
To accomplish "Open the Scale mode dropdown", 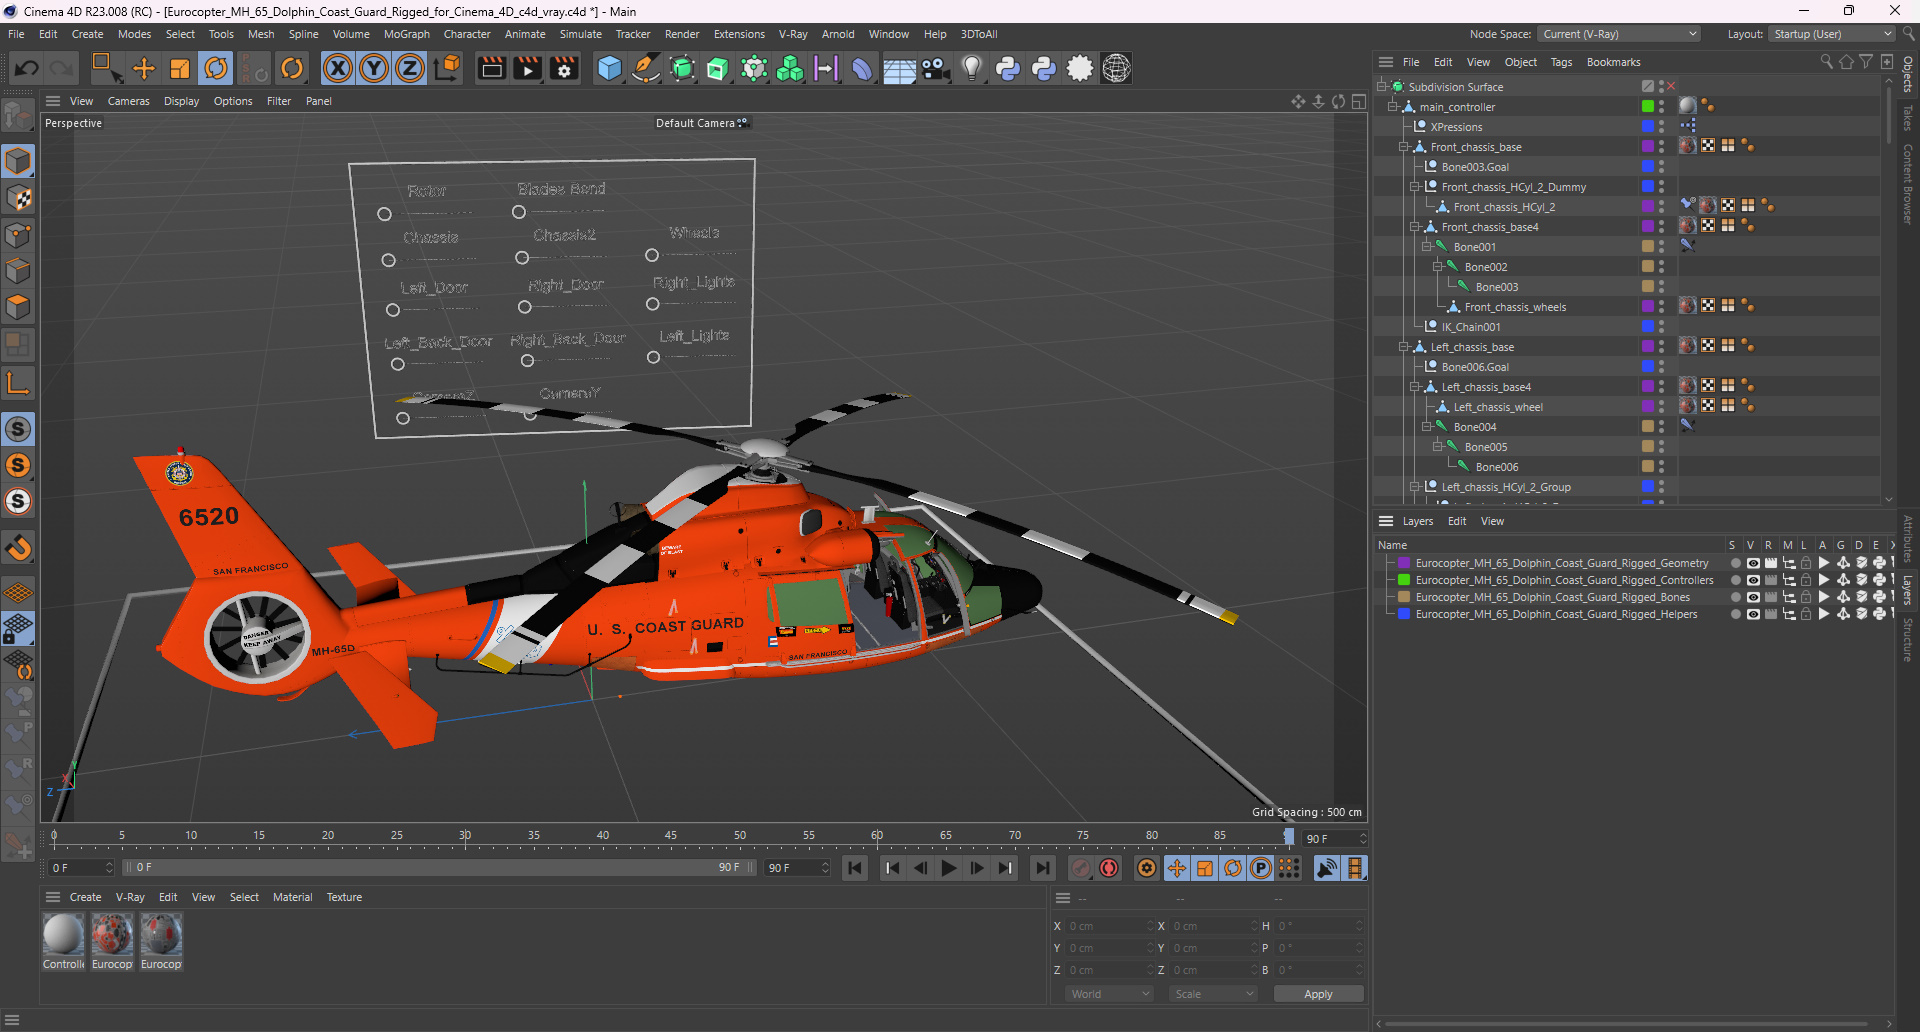I will [1213, 994].
